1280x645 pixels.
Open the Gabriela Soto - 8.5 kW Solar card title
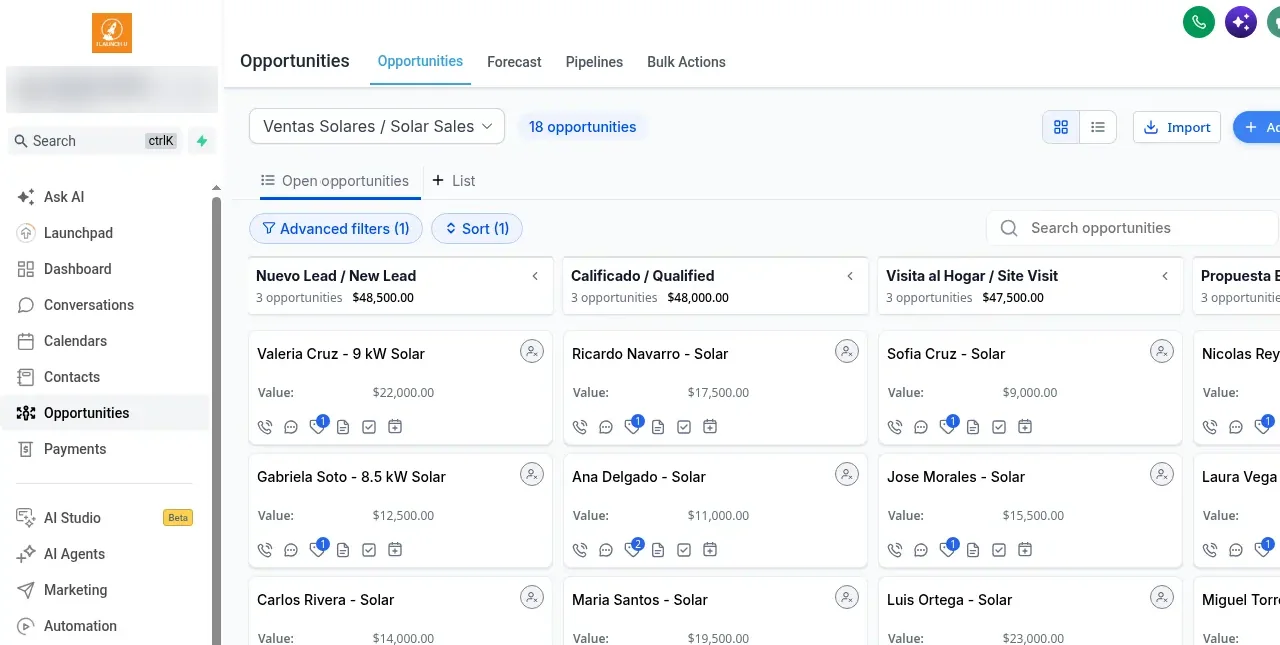click(x=351, y=477)
